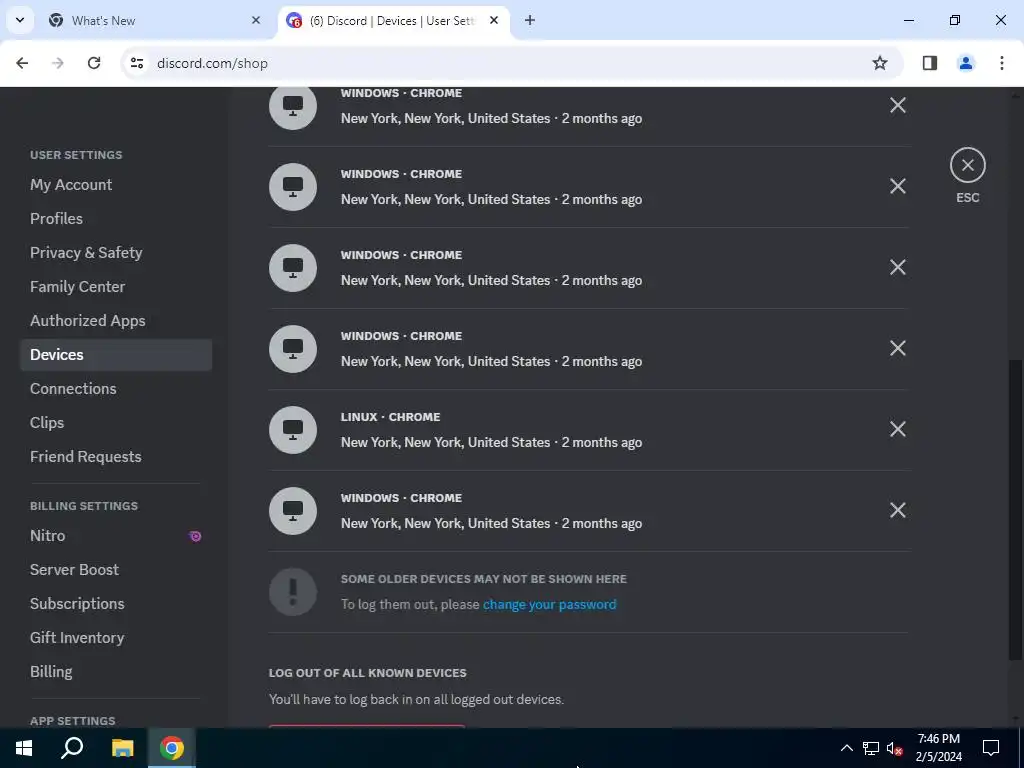Remove the Windows Chrome device just above the Linux row

tap(897, 348)
